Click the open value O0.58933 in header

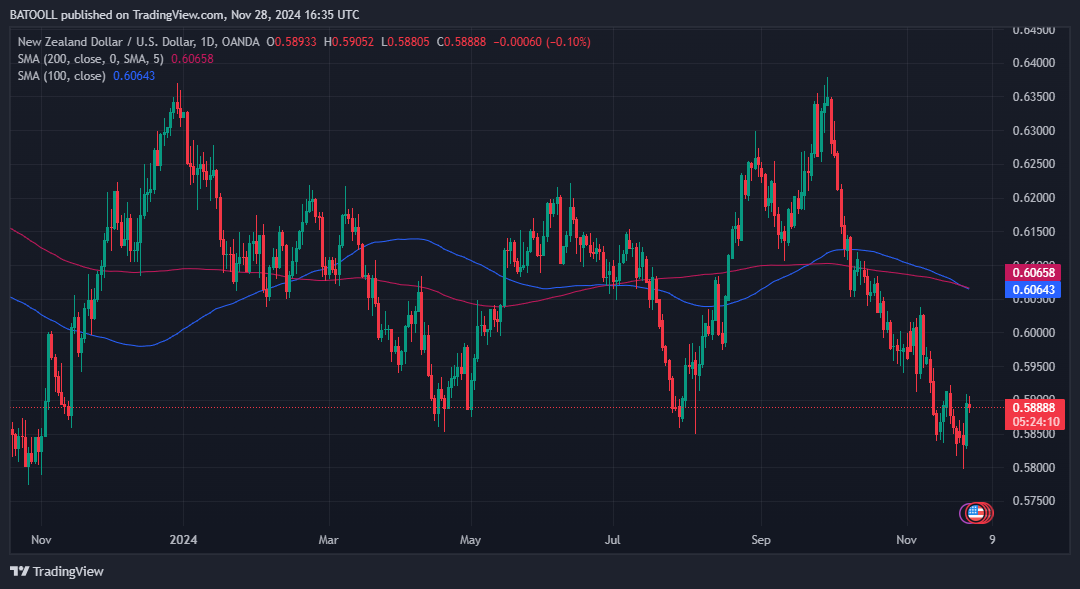pos(291,42)
